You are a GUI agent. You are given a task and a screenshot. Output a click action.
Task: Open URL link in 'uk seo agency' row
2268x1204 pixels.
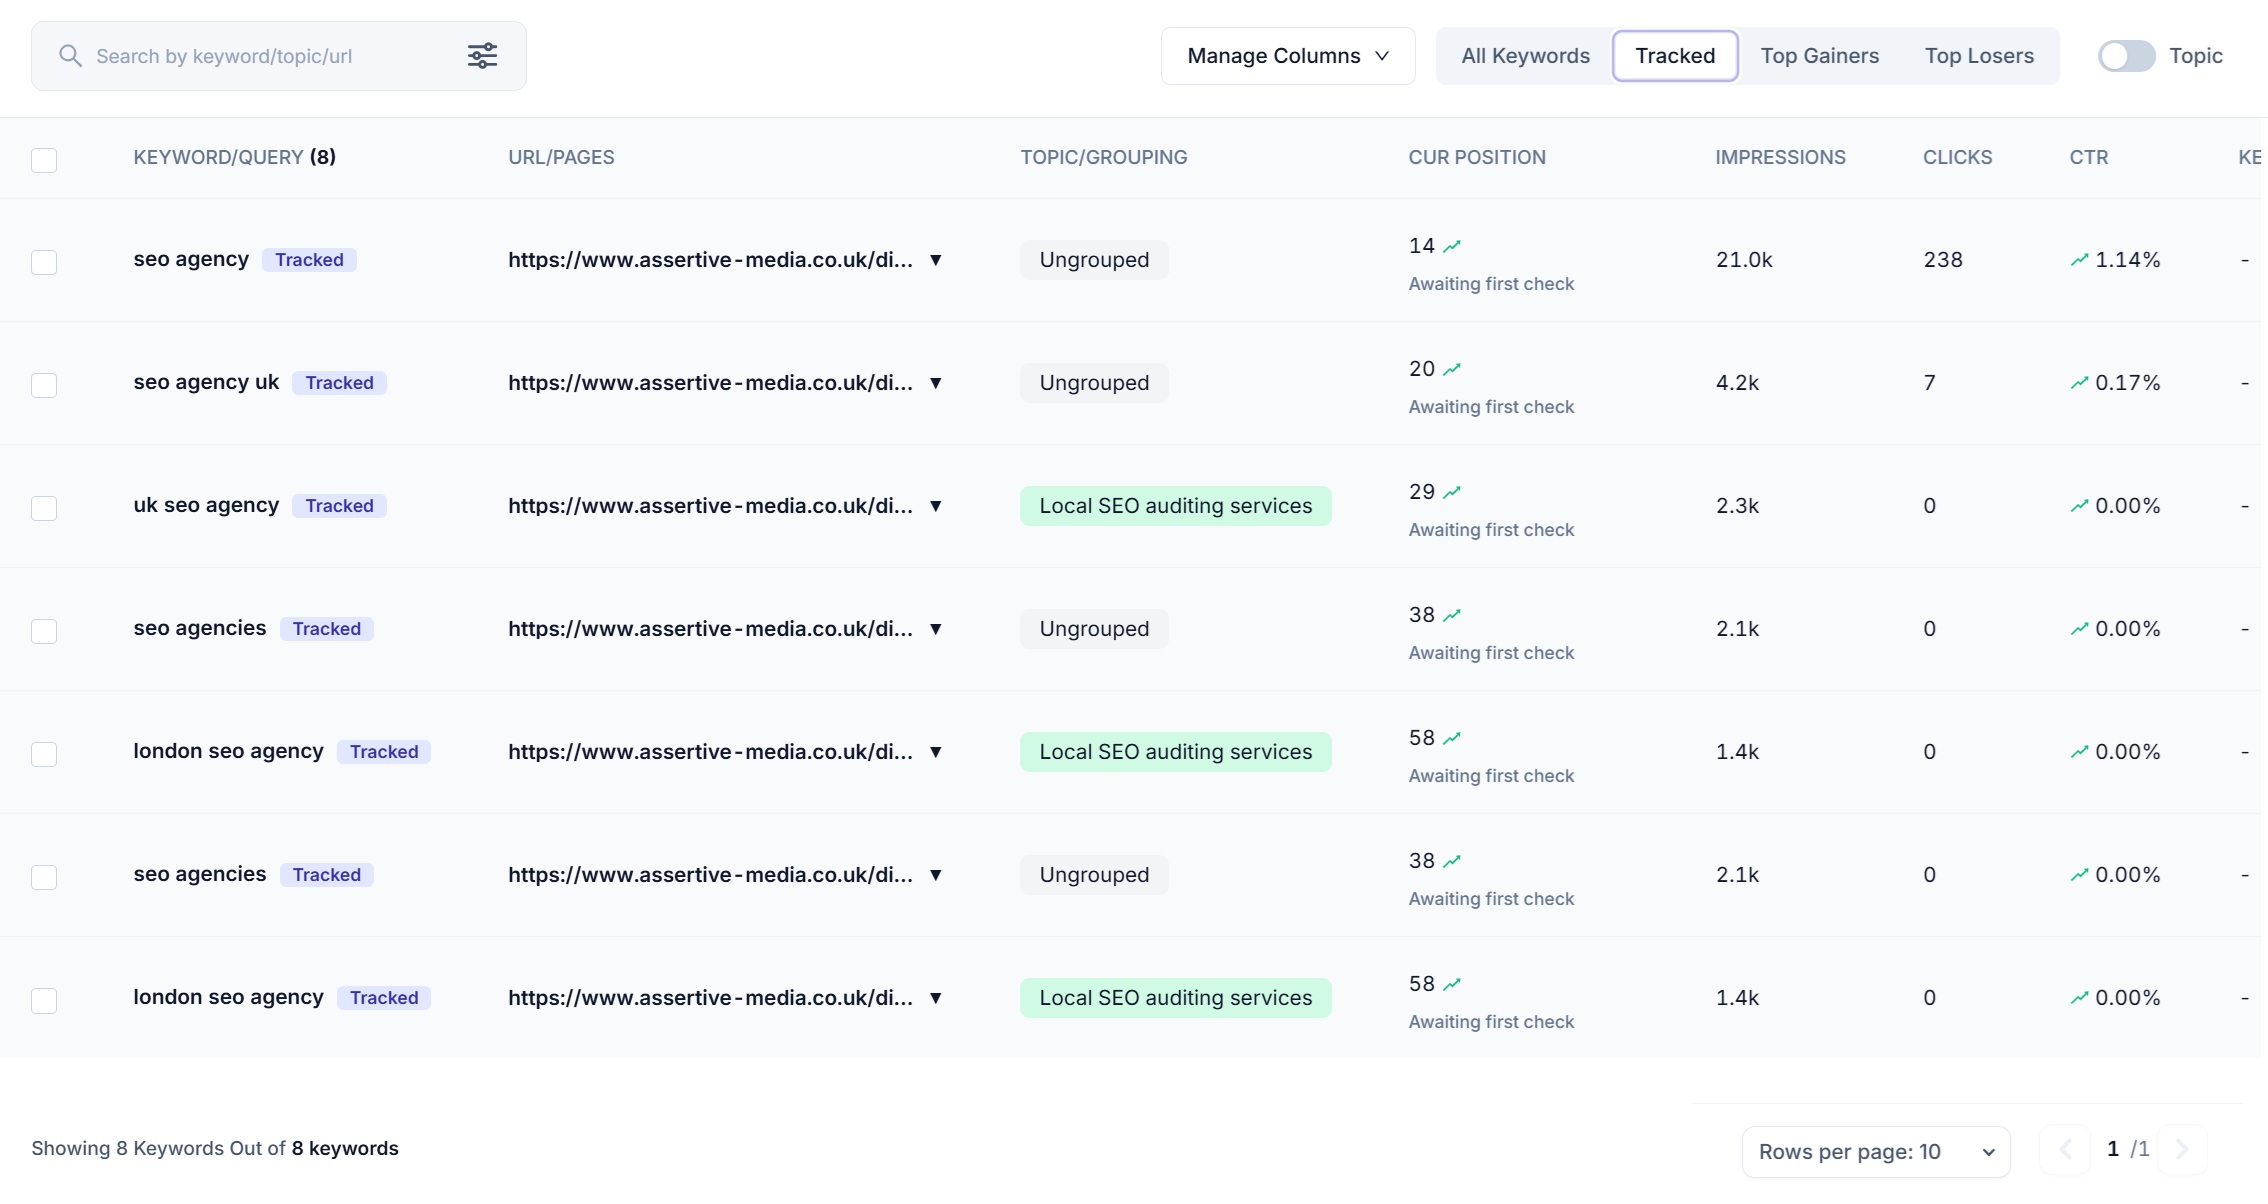[710, 506]
